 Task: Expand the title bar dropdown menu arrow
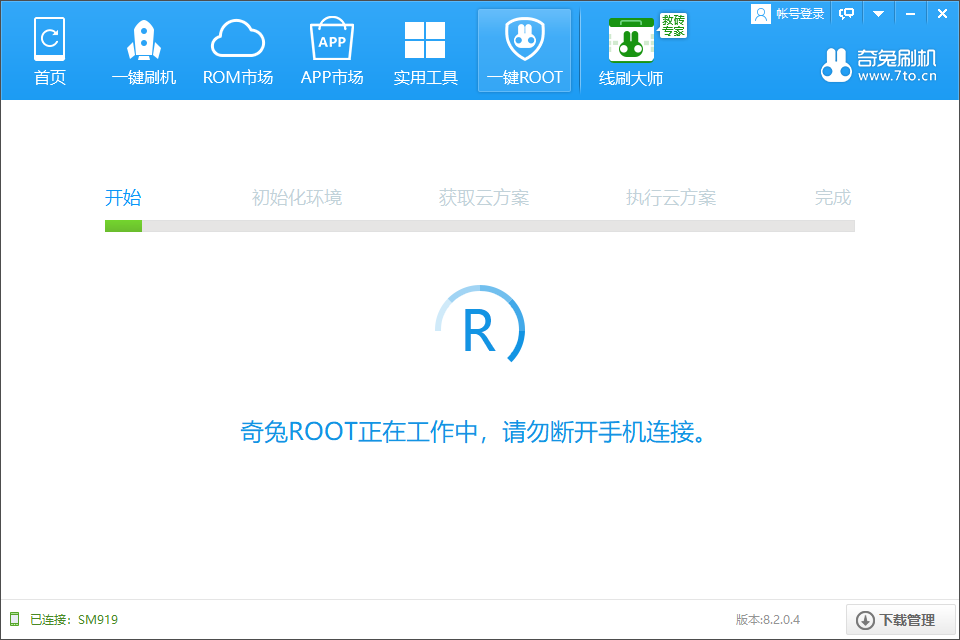click(879, 13)
